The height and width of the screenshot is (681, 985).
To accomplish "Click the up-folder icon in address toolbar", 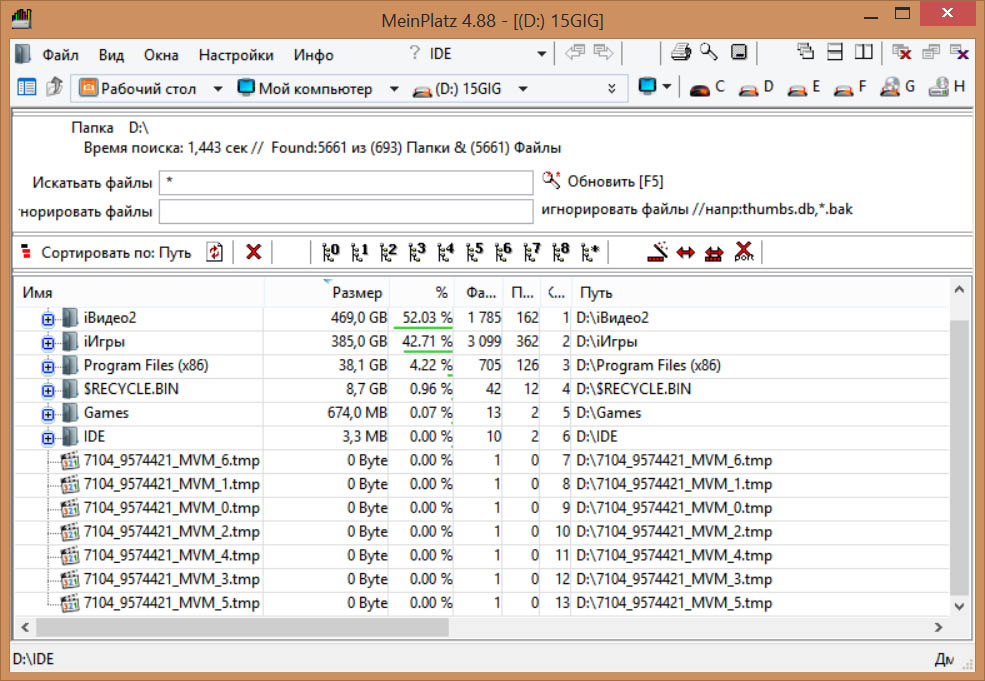I will click(x=54, y=88).
